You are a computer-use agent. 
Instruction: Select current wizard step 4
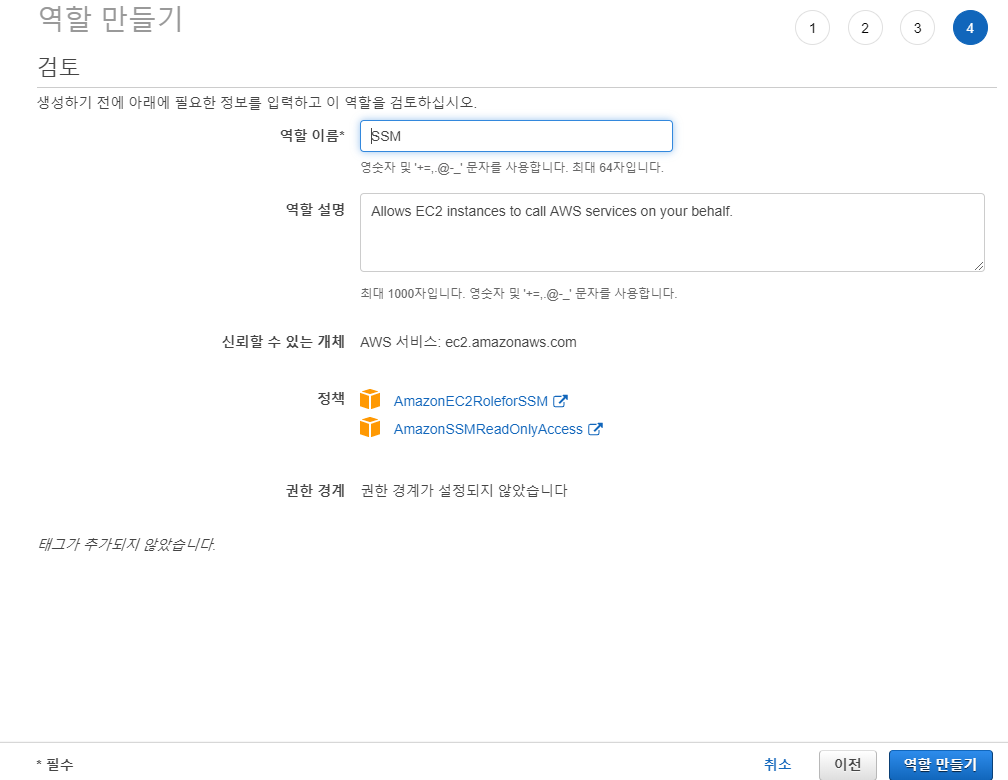tap(970, 28)
